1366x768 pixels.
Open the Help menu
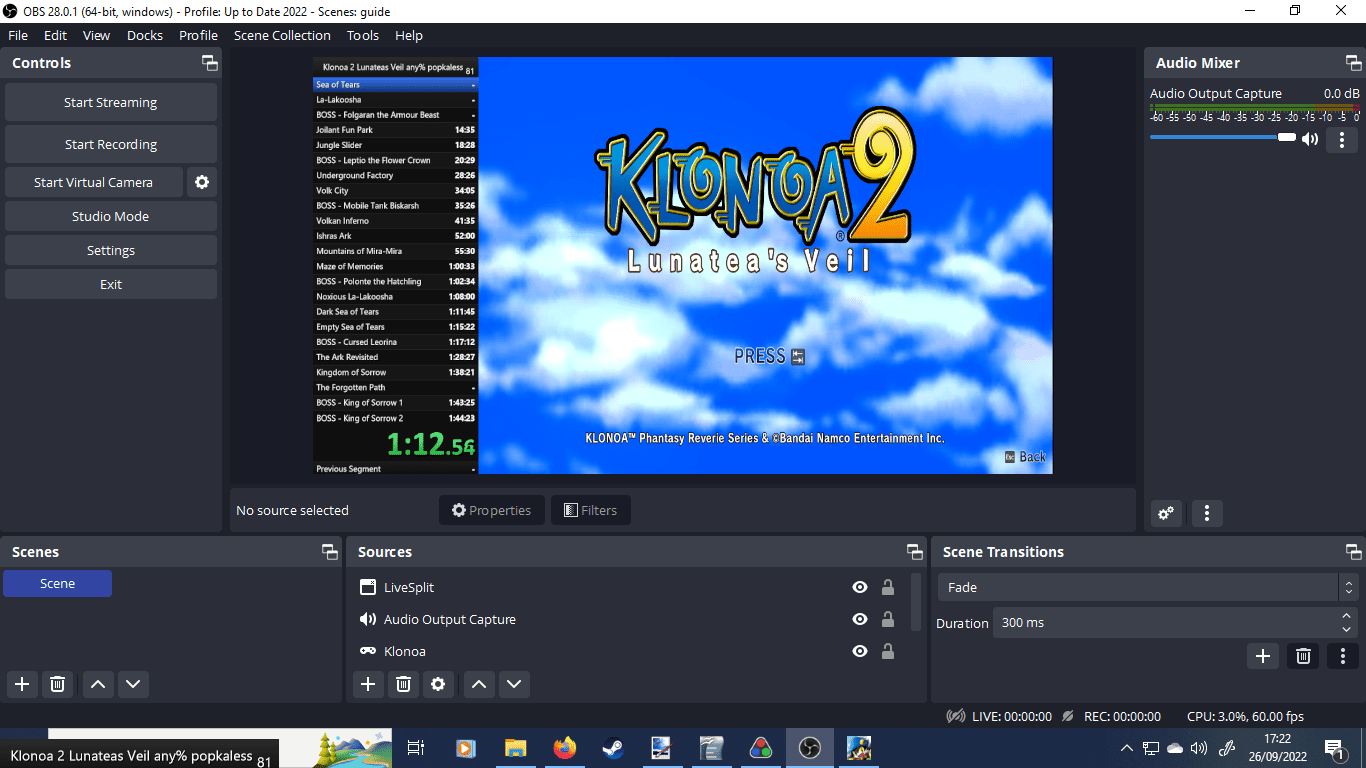click(409, 35)
